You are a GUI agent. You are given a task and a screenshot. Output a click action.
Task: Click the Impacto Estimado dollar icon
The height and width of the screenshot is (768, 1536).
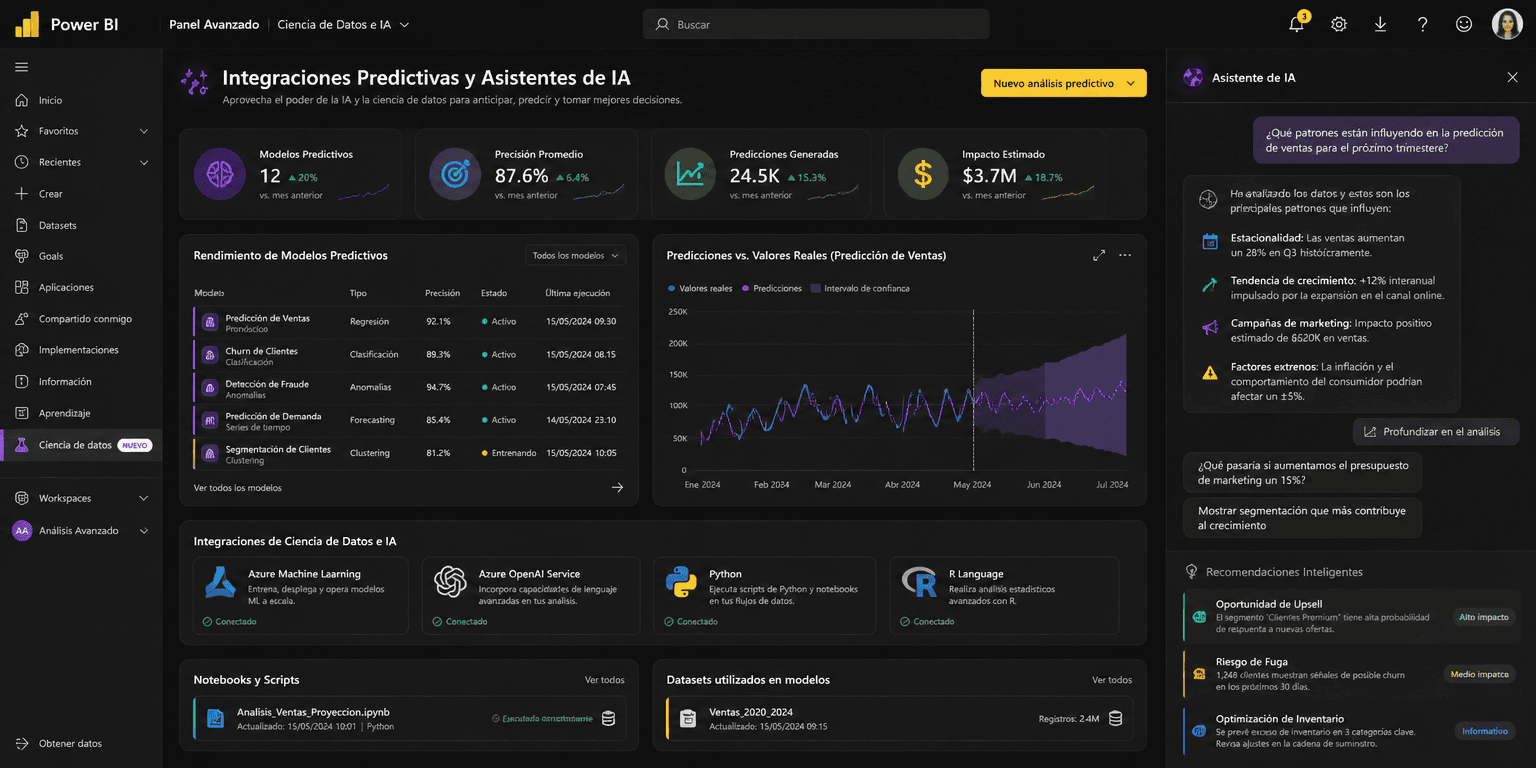(923, 174)
